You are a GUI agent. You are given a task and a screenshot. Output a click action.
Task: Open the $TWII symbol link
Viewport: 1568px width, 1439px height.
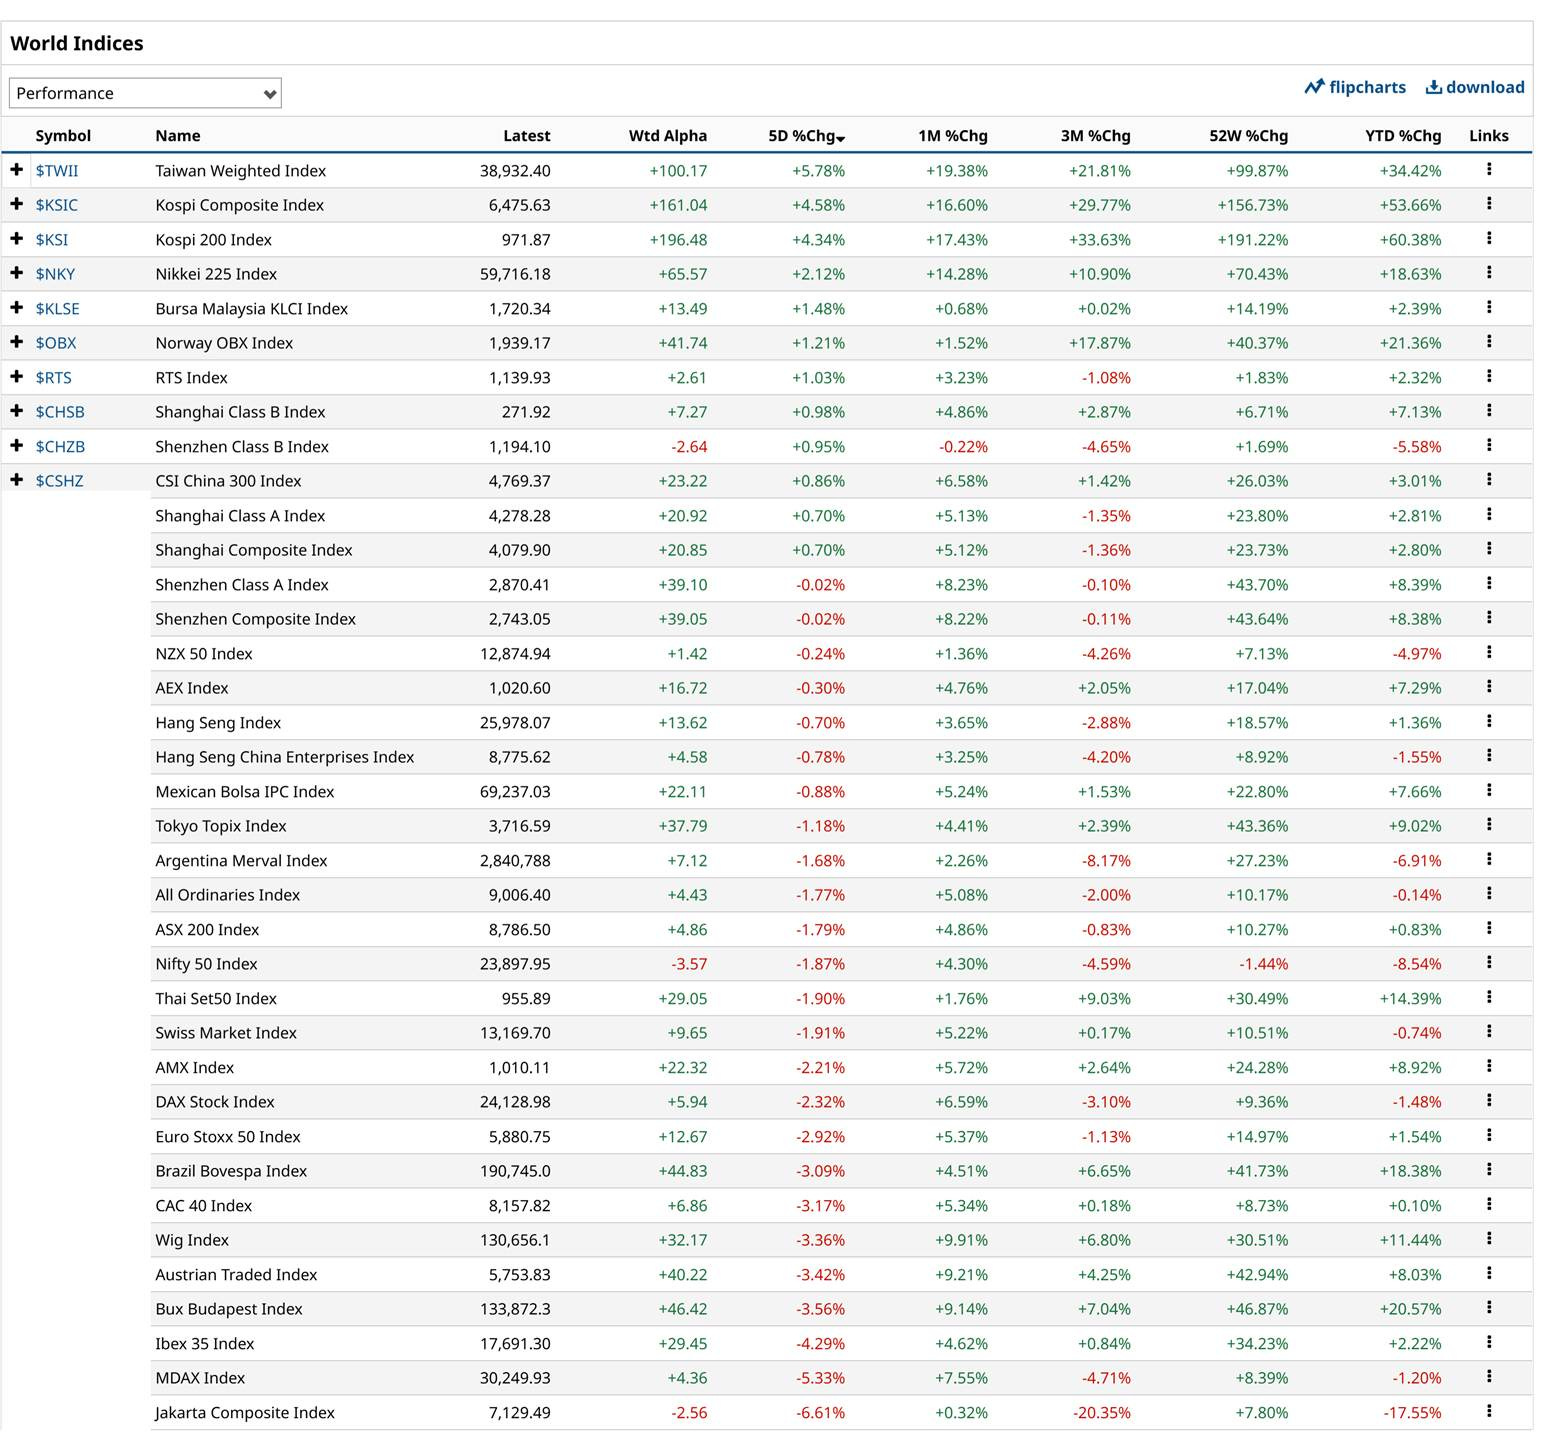(57, 171)
